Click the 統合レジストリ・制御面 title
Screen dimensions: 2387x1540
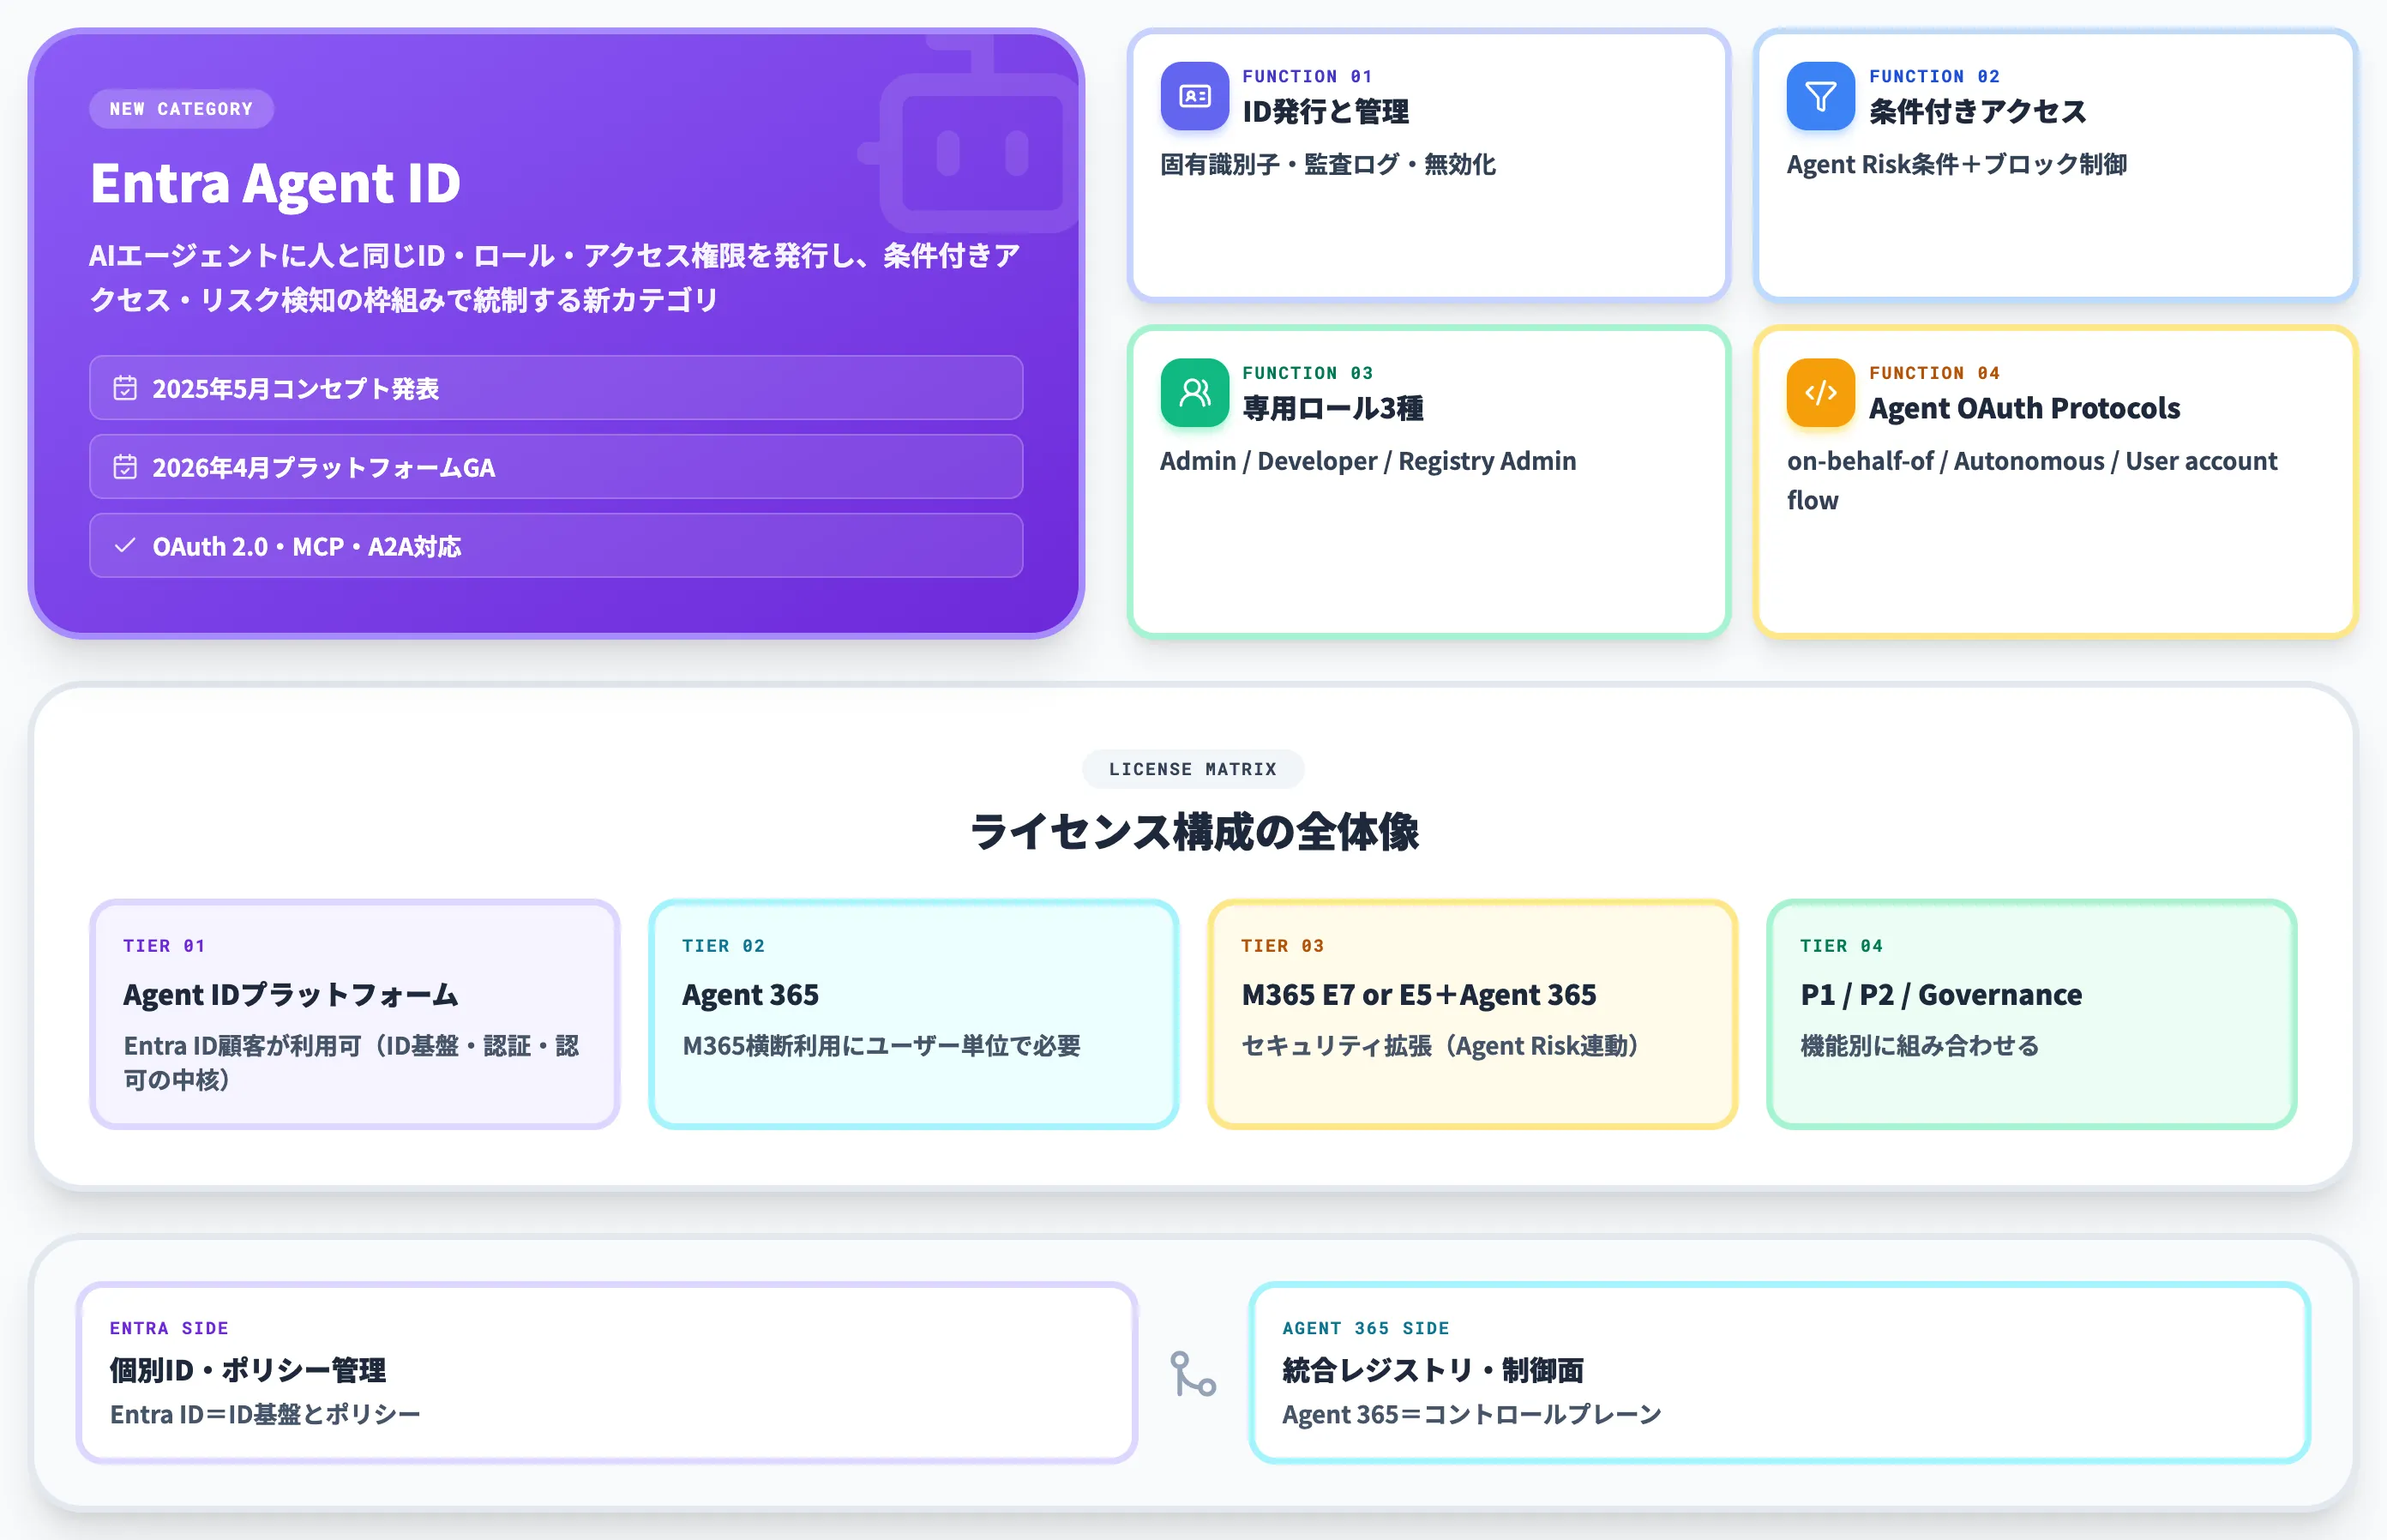(1433, 1370)
